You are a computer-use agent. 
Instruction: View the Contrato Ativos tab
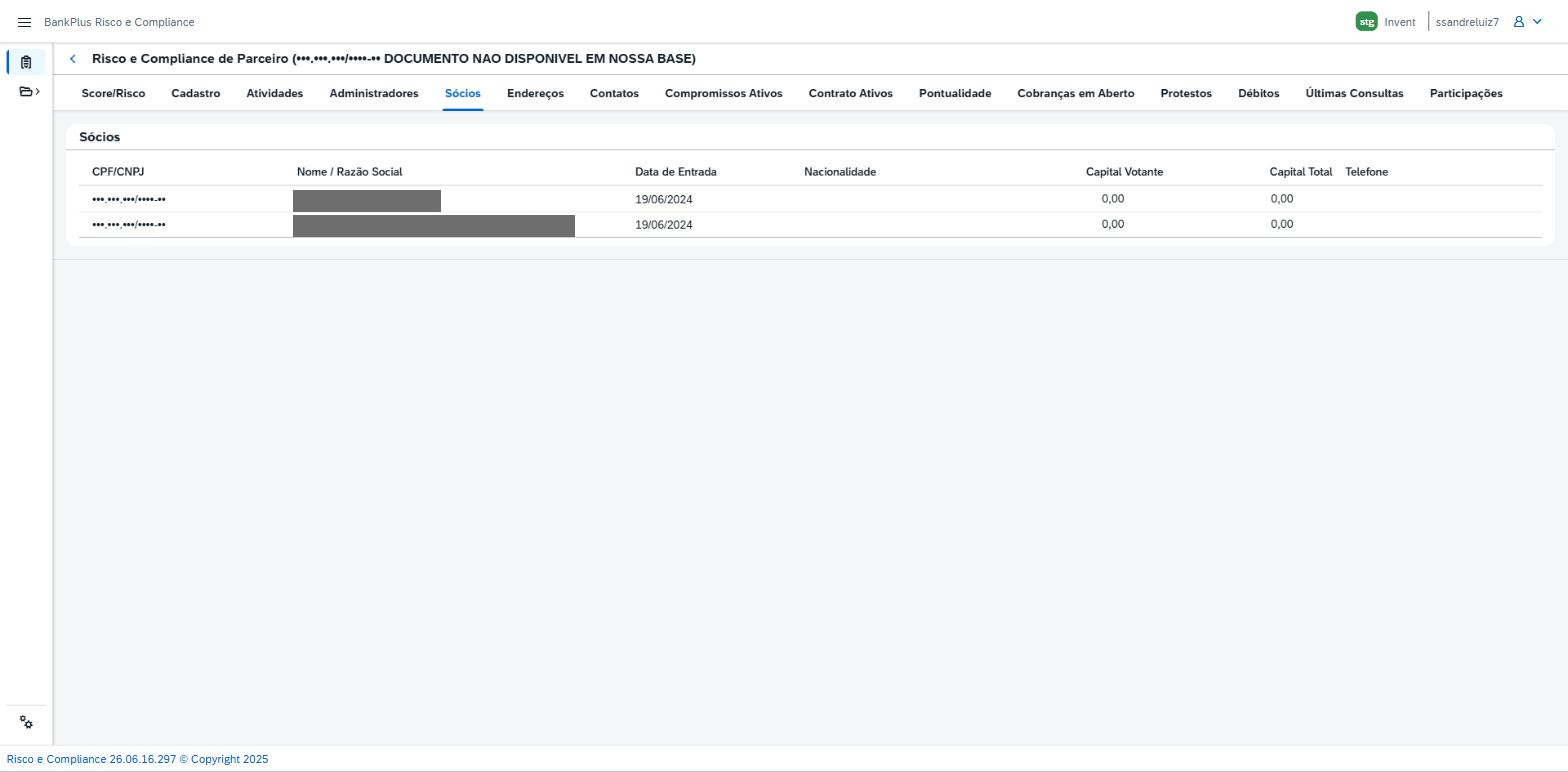coord(851,93)
